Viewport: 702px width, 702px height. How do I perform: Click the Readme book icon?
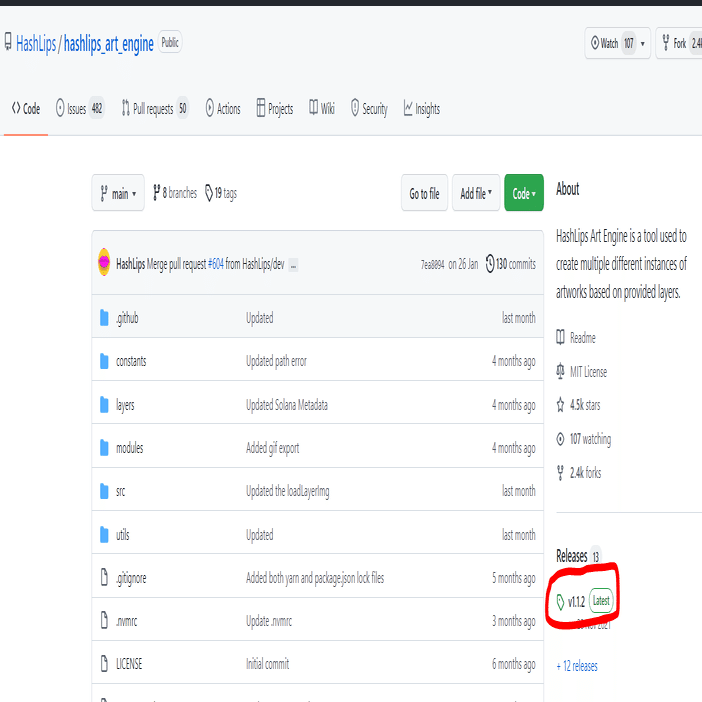[x=560, y=337]
